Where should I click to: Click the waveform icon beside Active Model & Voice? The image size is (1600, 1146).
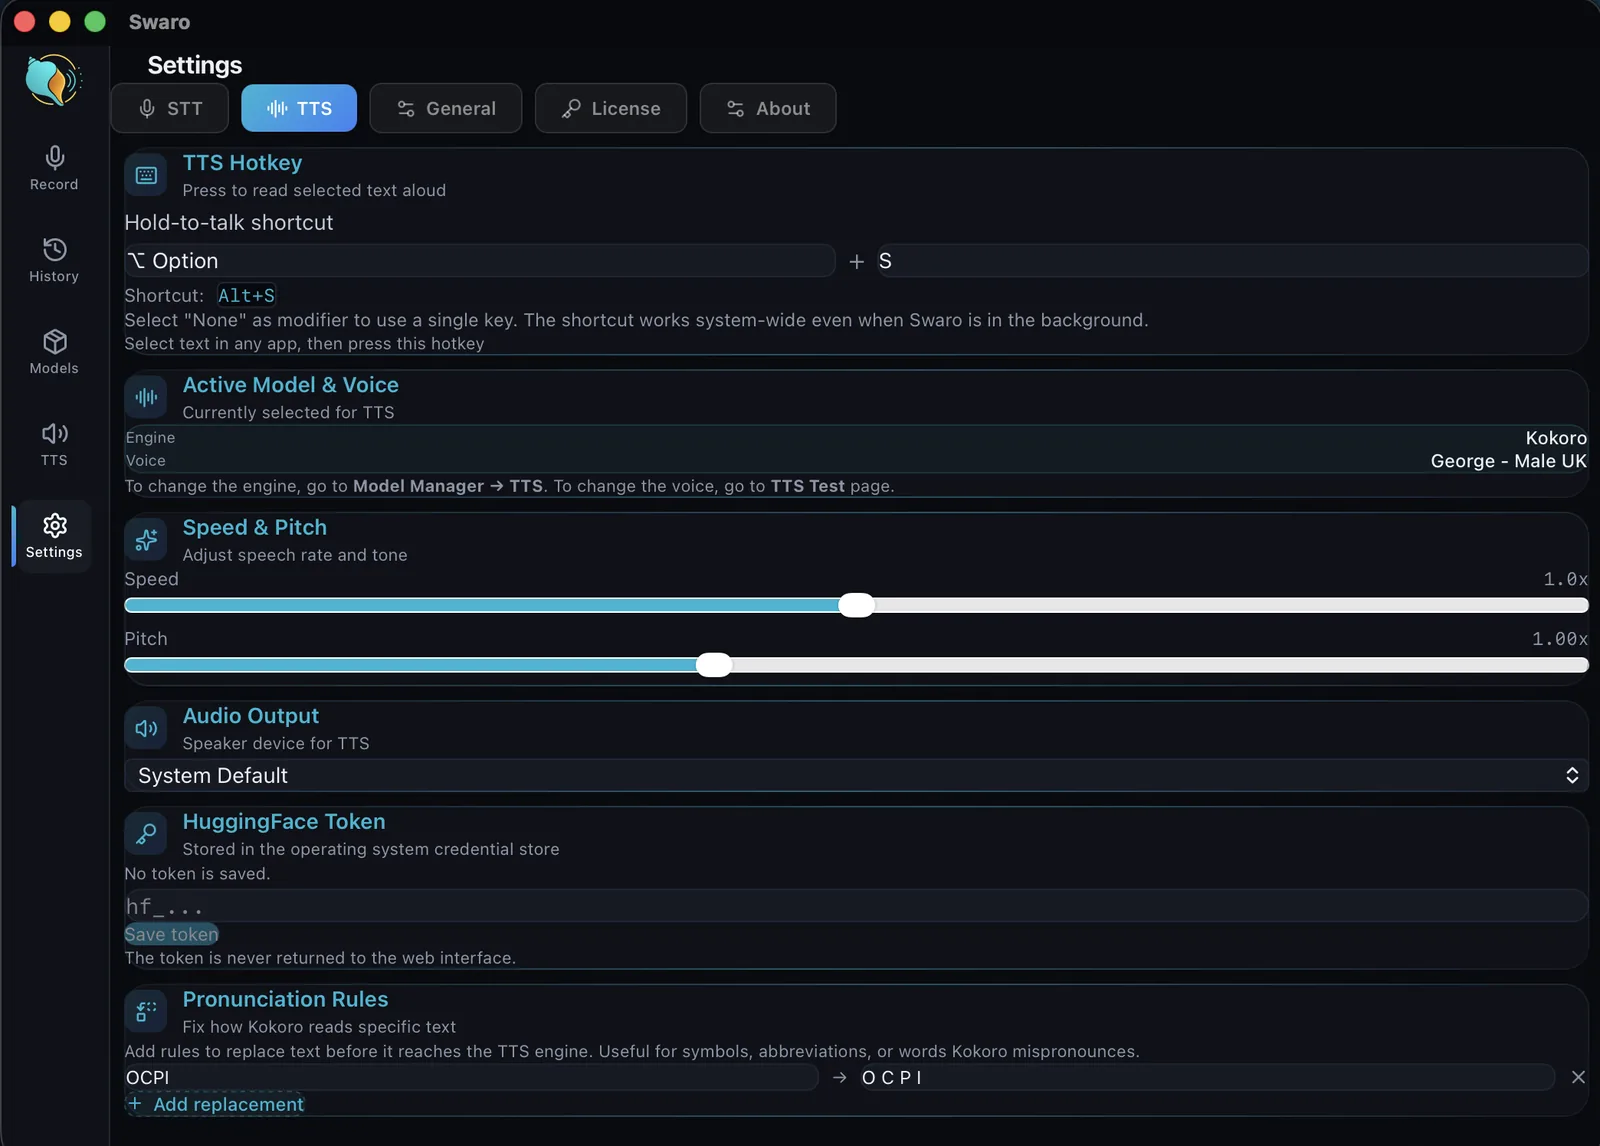[146, 397]
